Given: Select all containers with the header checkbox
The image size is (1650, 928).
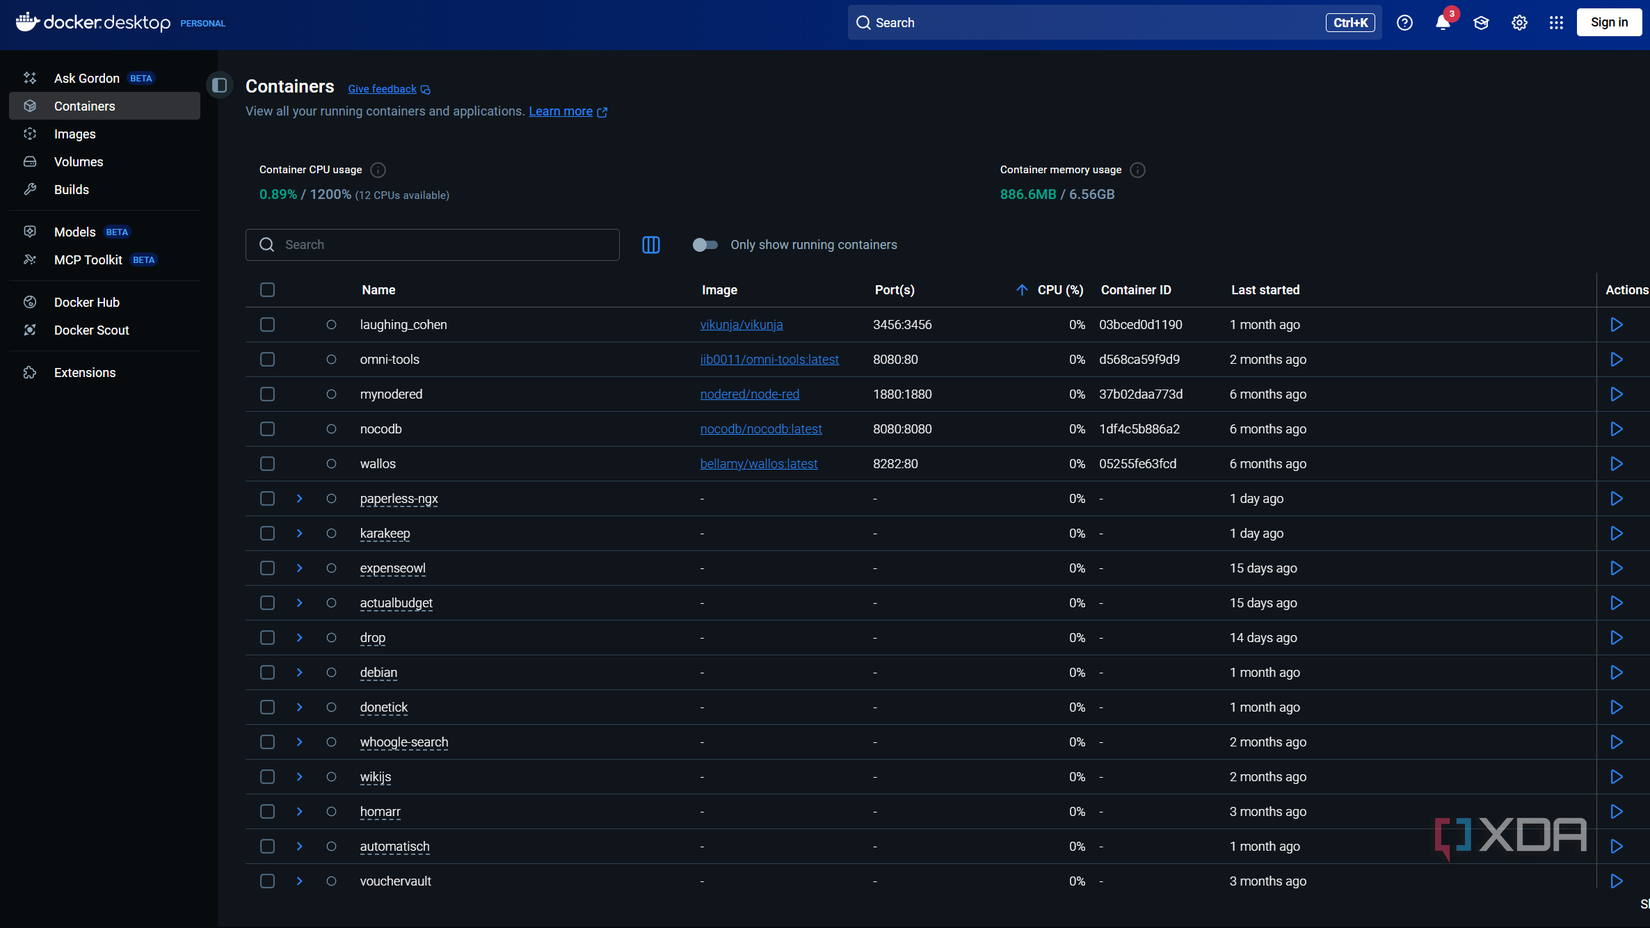Looking at the screenshot, I should 267,290.
